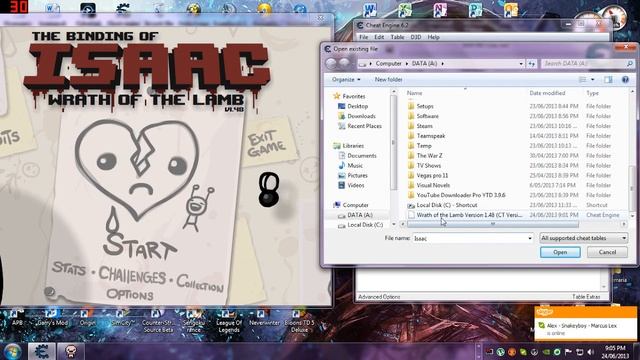
Task: Open the All supported cheat tables filter
Action: coord(583,238)
